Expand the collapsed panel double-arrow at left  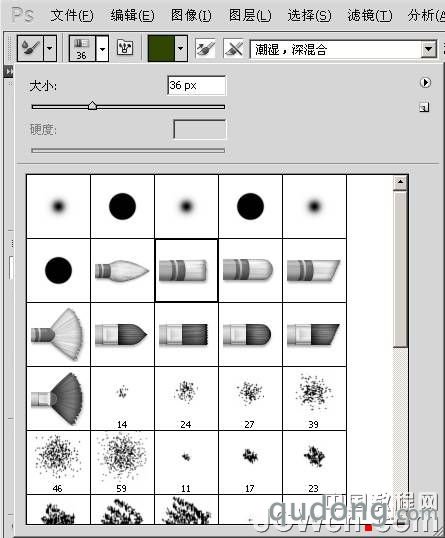tap(8, 71)
